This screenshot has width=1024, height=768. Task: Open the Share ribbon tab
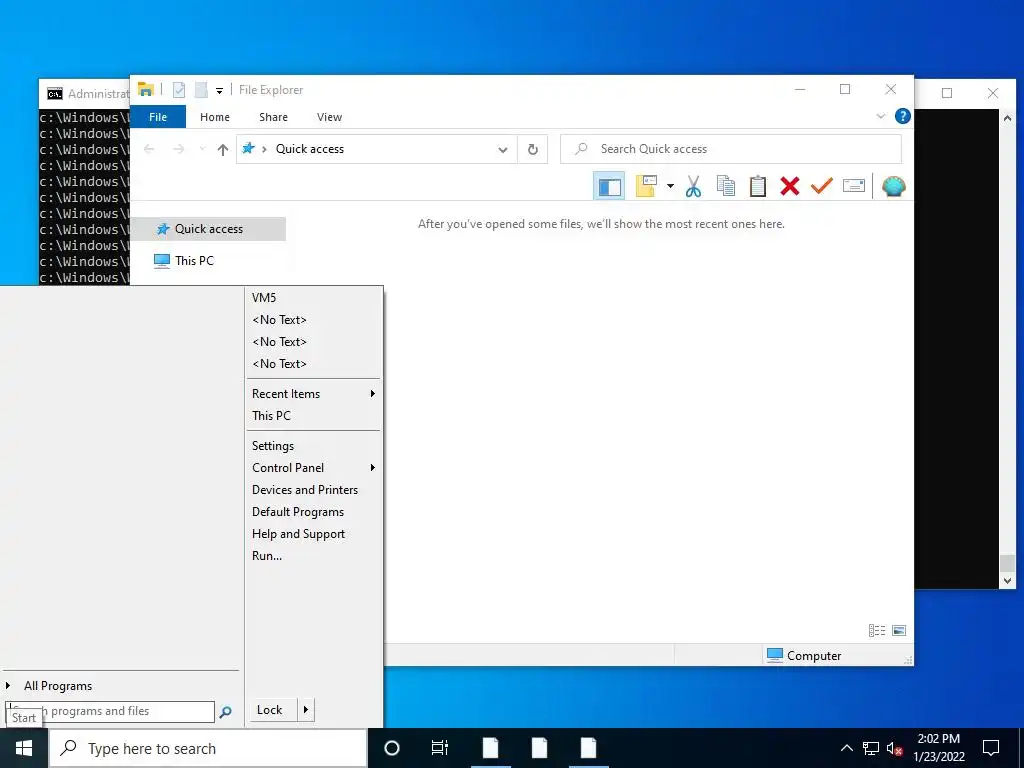pyautogui.click(x=273, y=117)
